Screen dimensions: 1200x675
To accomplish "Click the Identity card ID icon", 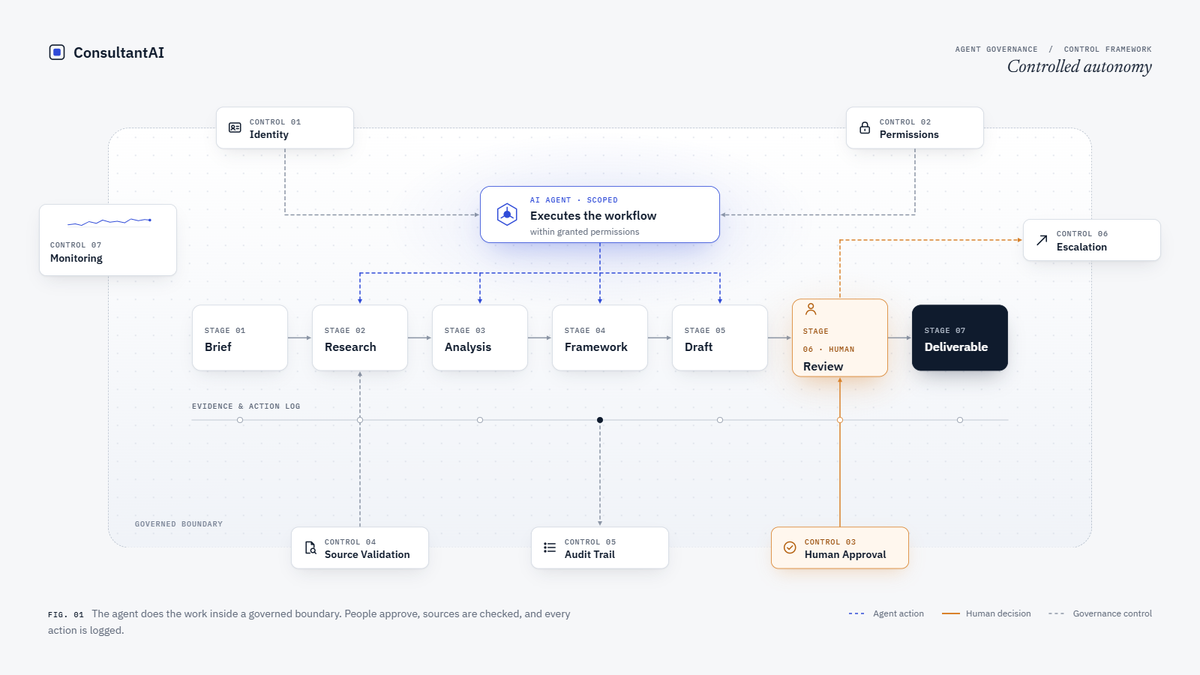I will pyautogui.click(x=235, y=128).
